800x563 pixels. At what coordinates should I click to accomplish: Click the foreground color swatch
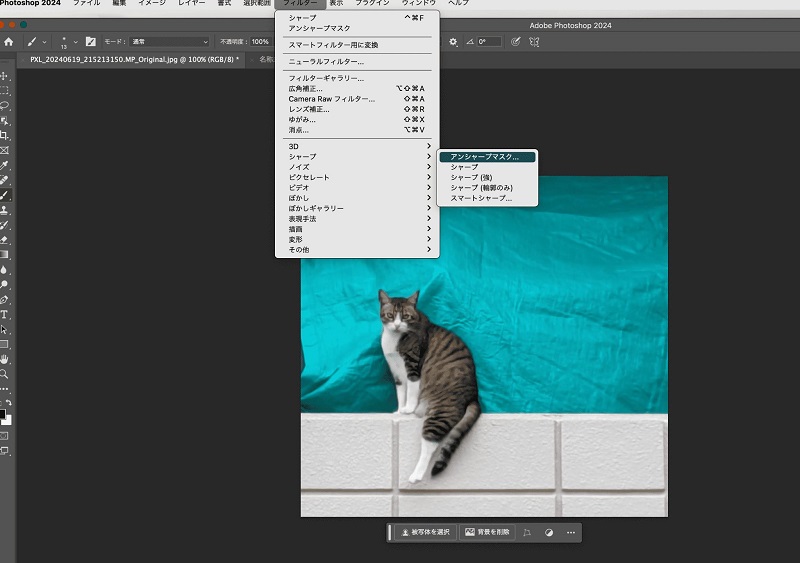(3, 413)
